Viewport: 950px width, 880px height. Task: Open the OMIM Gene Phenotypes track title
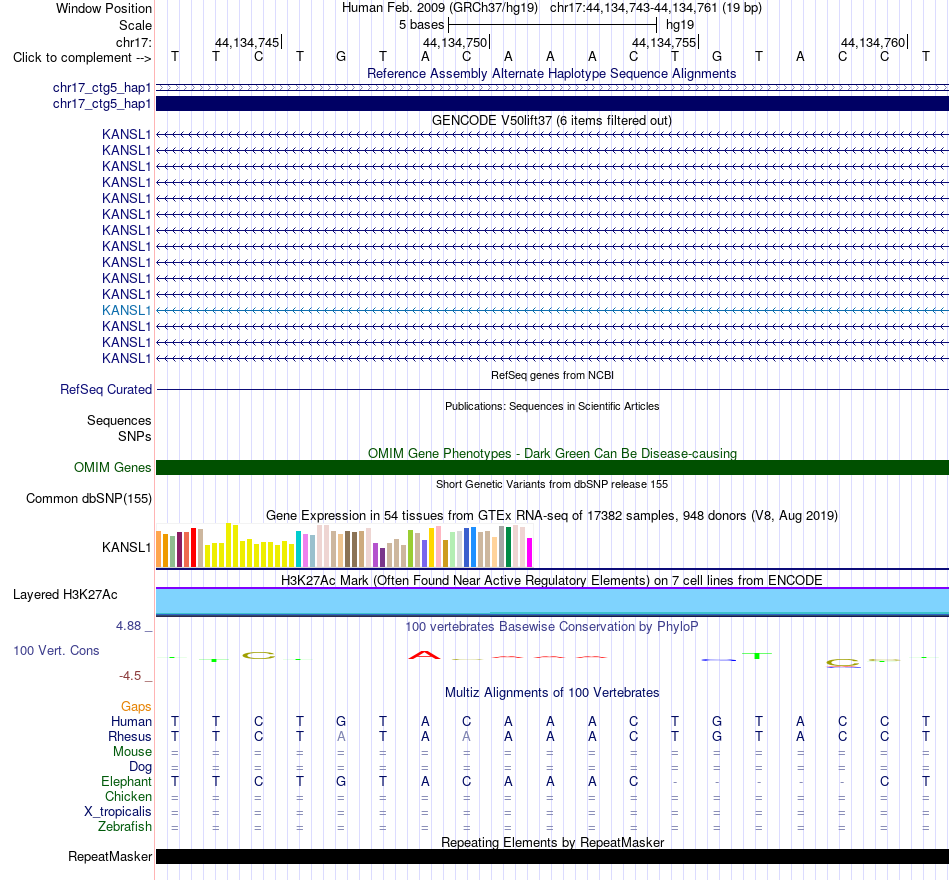click(x=552, y=453)
